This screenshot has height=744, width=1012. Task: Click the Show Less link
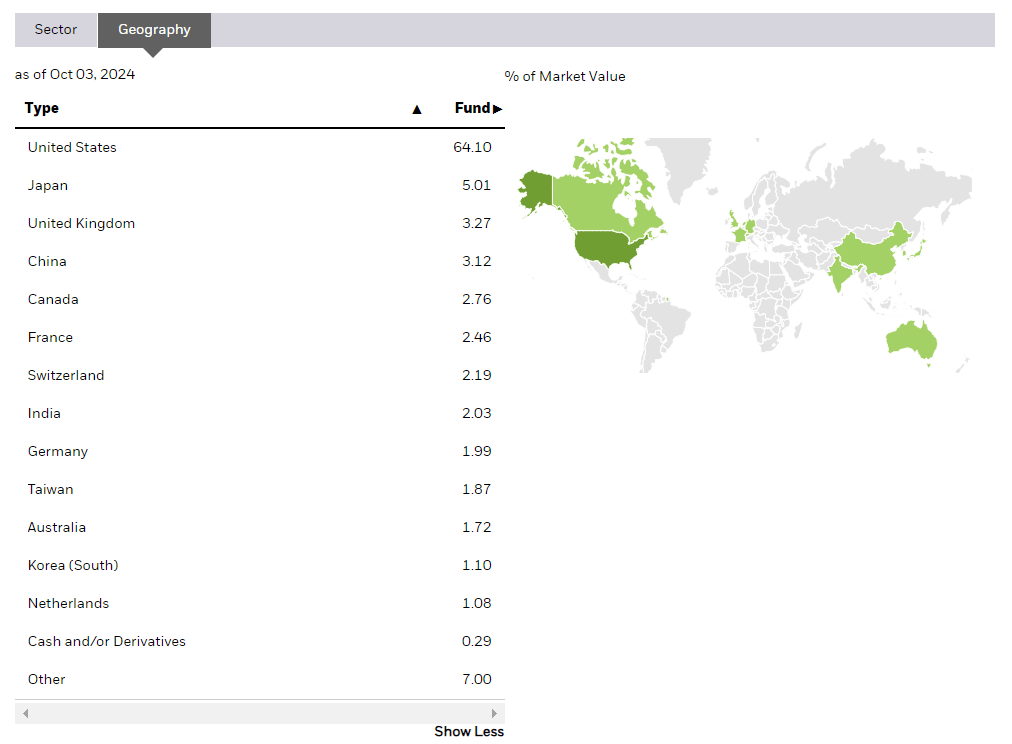468,731
